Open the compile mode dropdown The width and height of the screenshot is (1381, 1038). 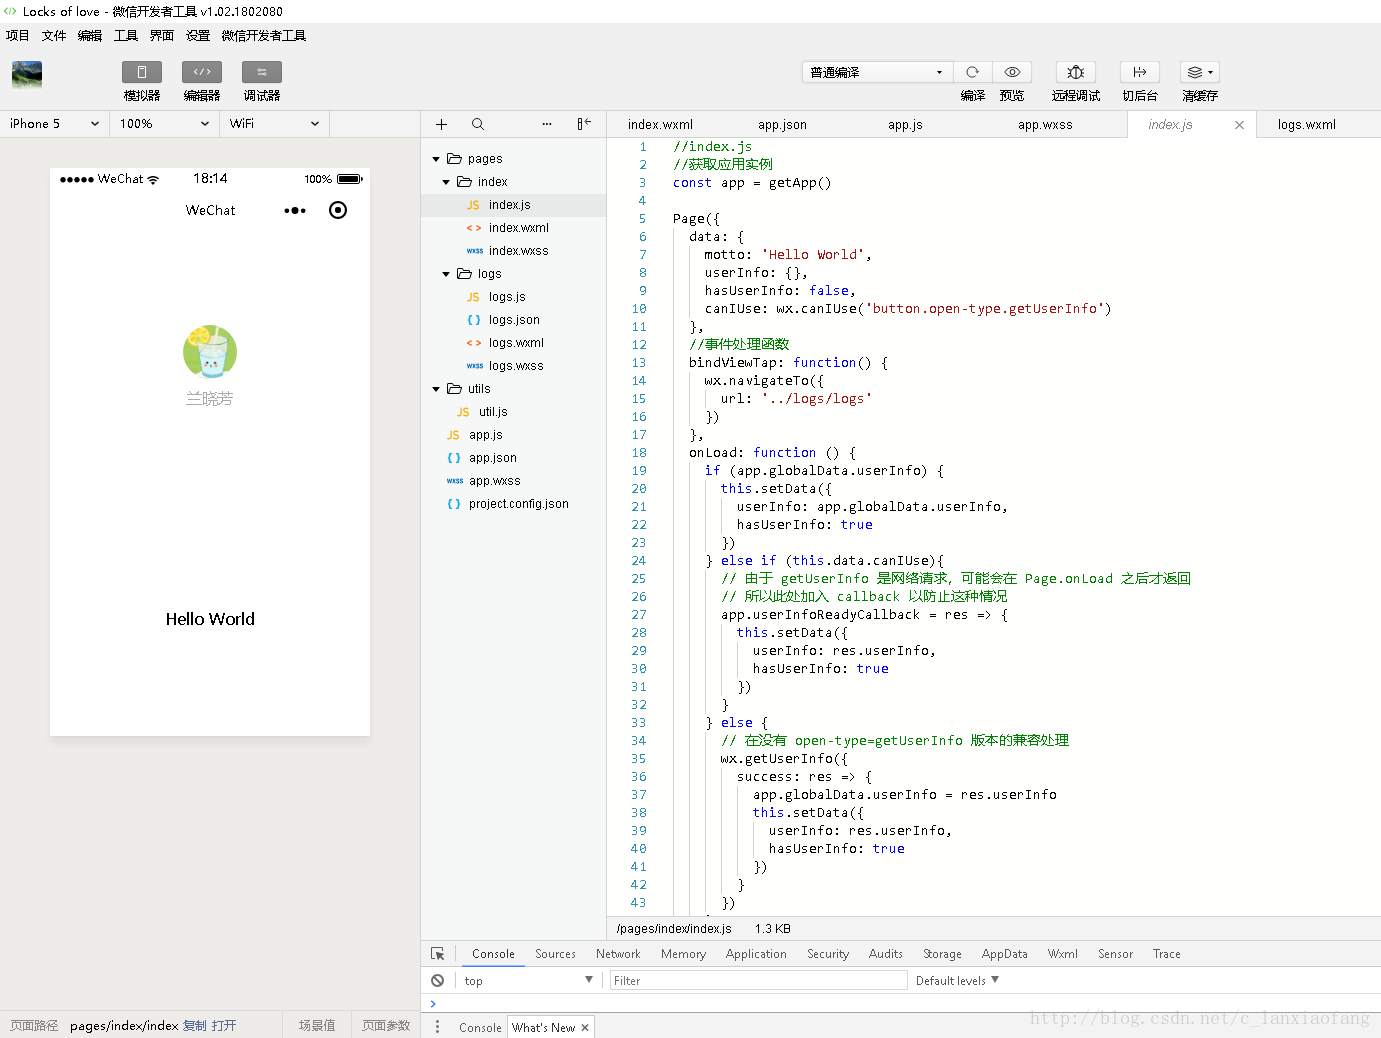click(x=877, y=72)
